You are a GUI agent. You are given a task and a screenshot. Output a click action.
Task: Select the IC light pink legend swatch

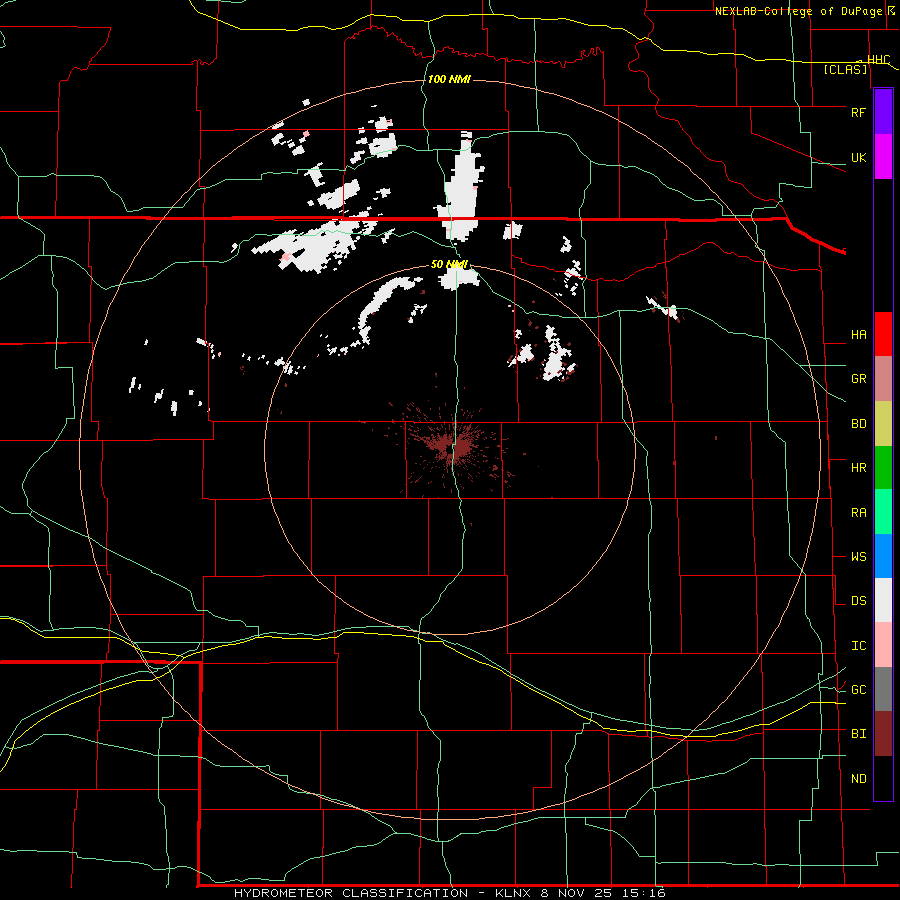883,645
